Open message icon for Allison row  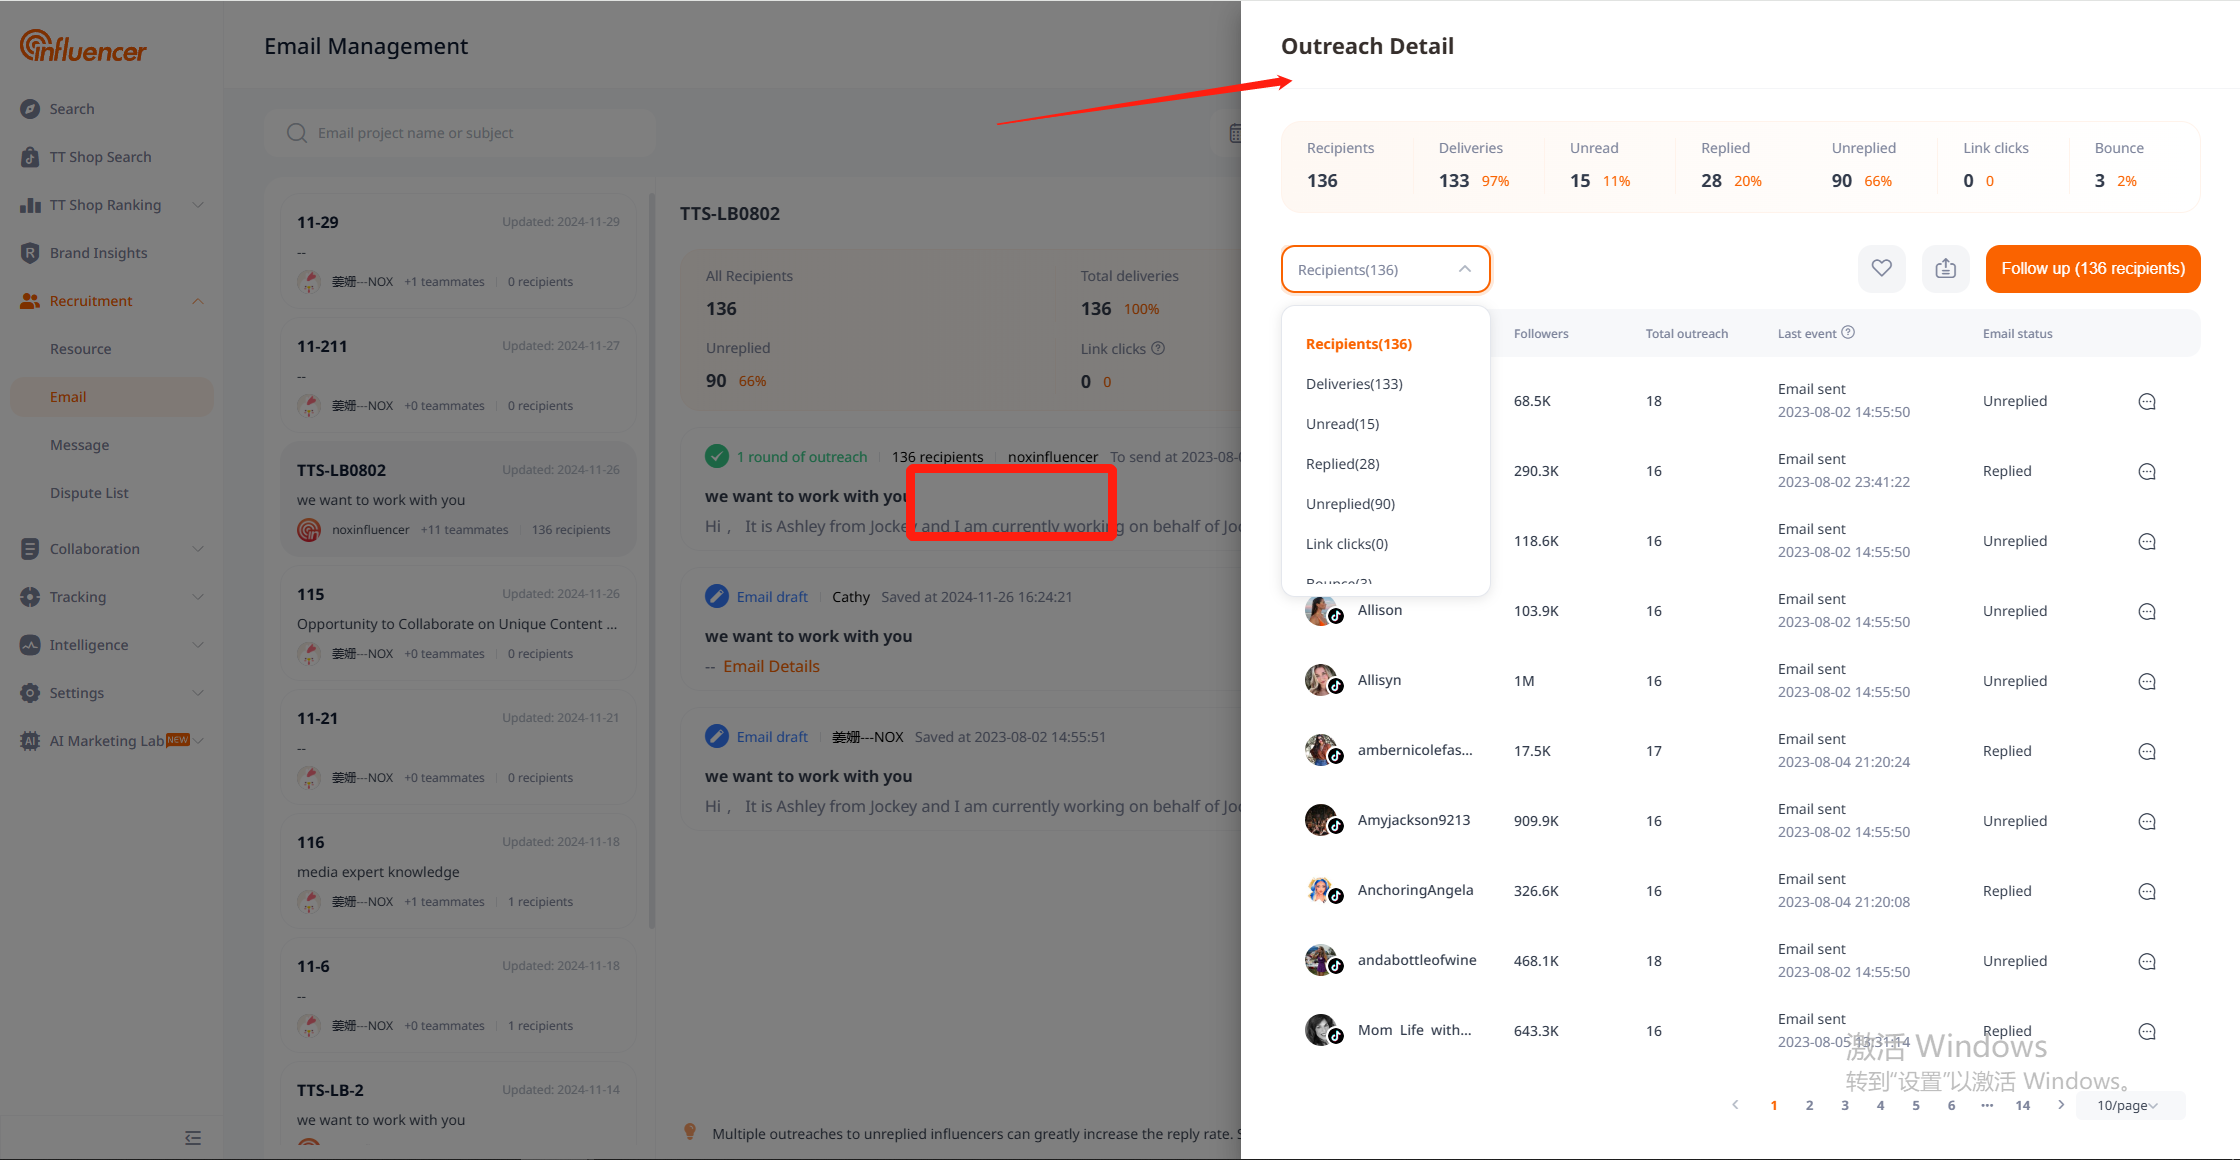(x=2146, y=612)
